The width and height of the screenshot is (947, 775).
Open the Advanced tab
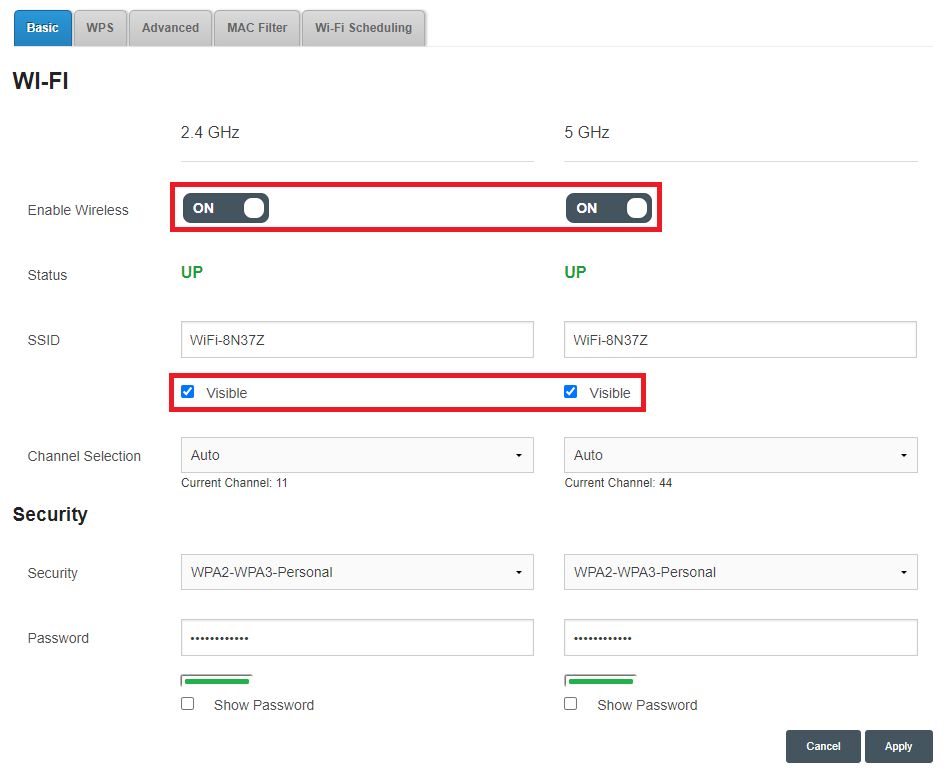(170, 28)
